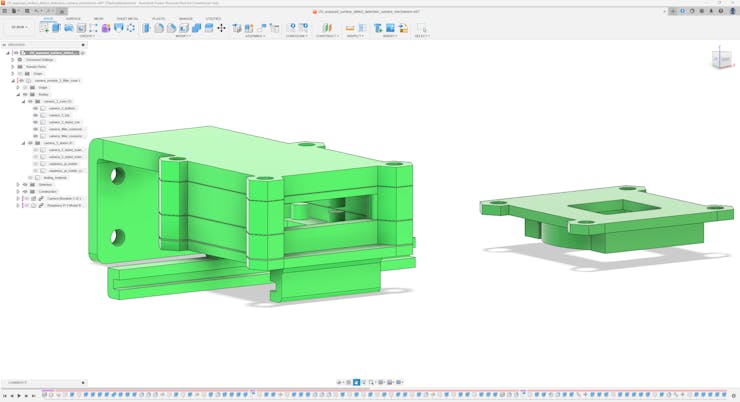The height and width of the screenshot is (402, 740).
Task: Collapse the camera_3_main folder
Action: pos(24,101)
